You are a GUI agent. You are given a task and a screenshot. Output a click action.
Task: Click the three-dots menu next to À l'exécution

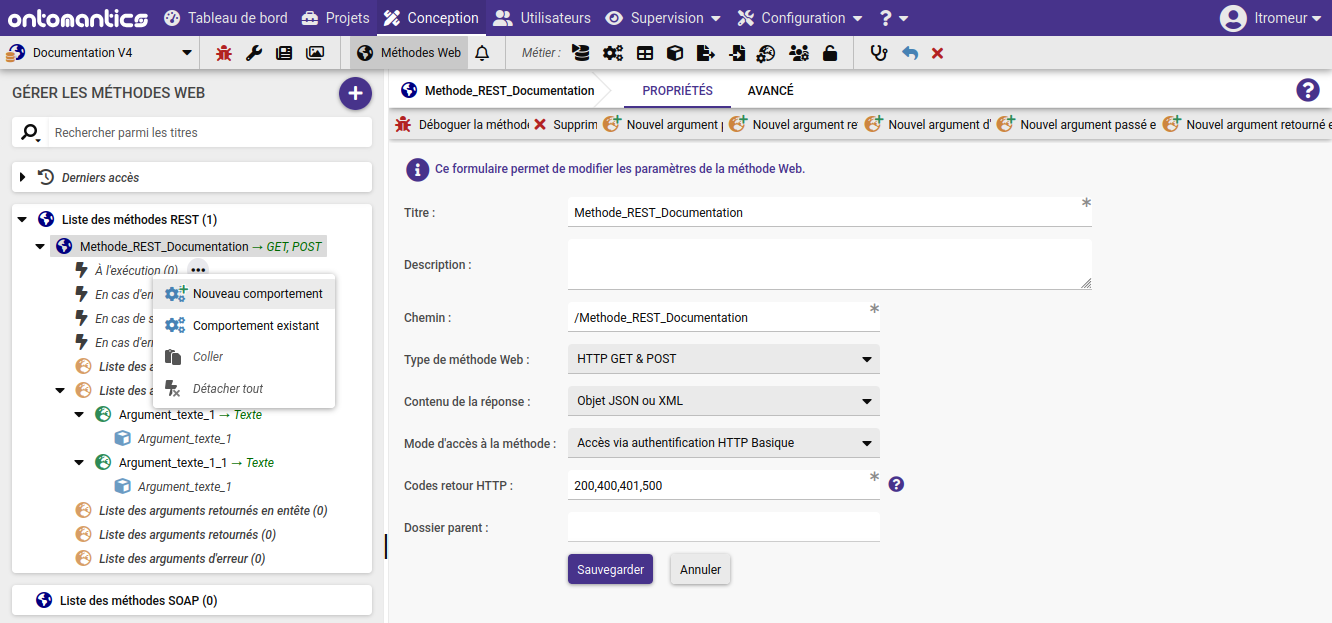[x=198, y=270]
